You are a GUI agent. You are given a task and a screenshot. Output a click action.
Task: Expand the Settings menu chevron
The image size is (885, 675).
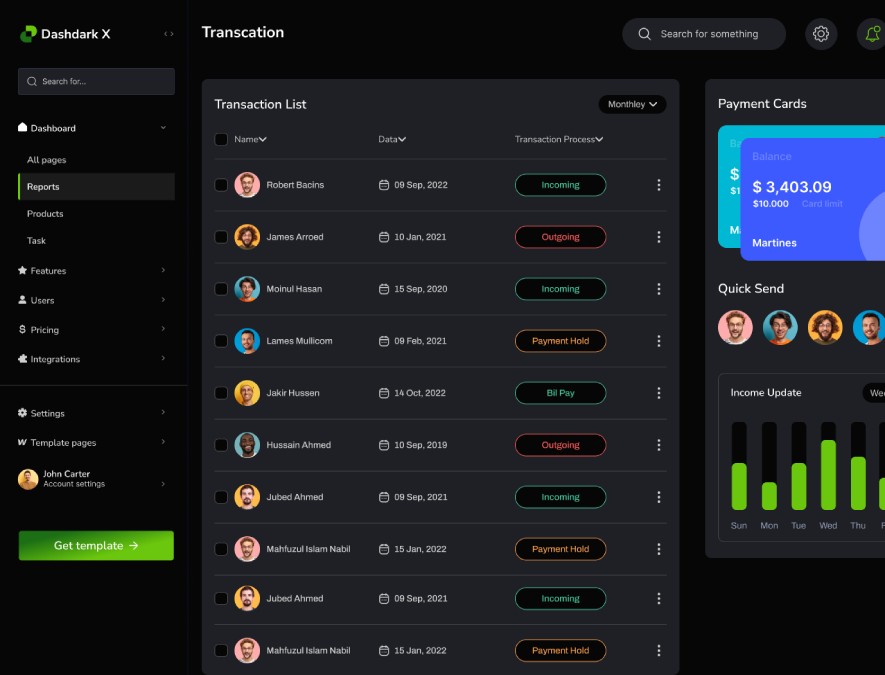(x=163, y=413)
